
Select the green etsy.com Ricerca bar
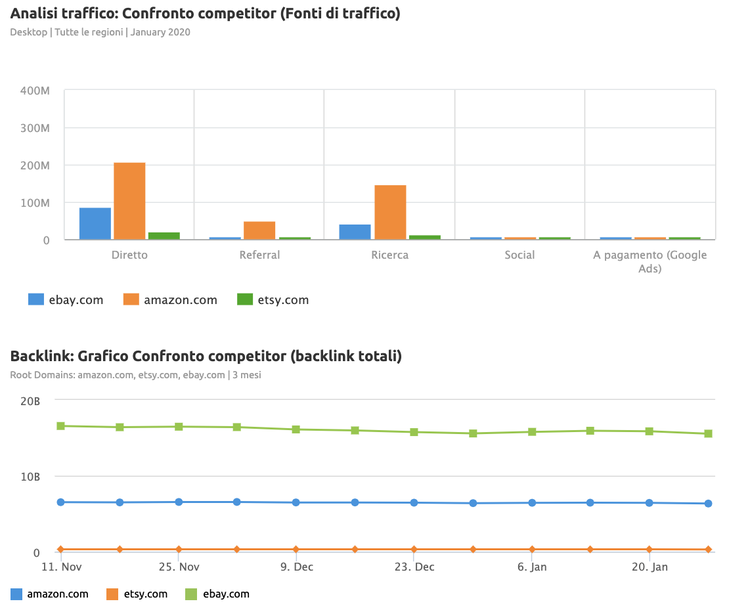[425, 237]
